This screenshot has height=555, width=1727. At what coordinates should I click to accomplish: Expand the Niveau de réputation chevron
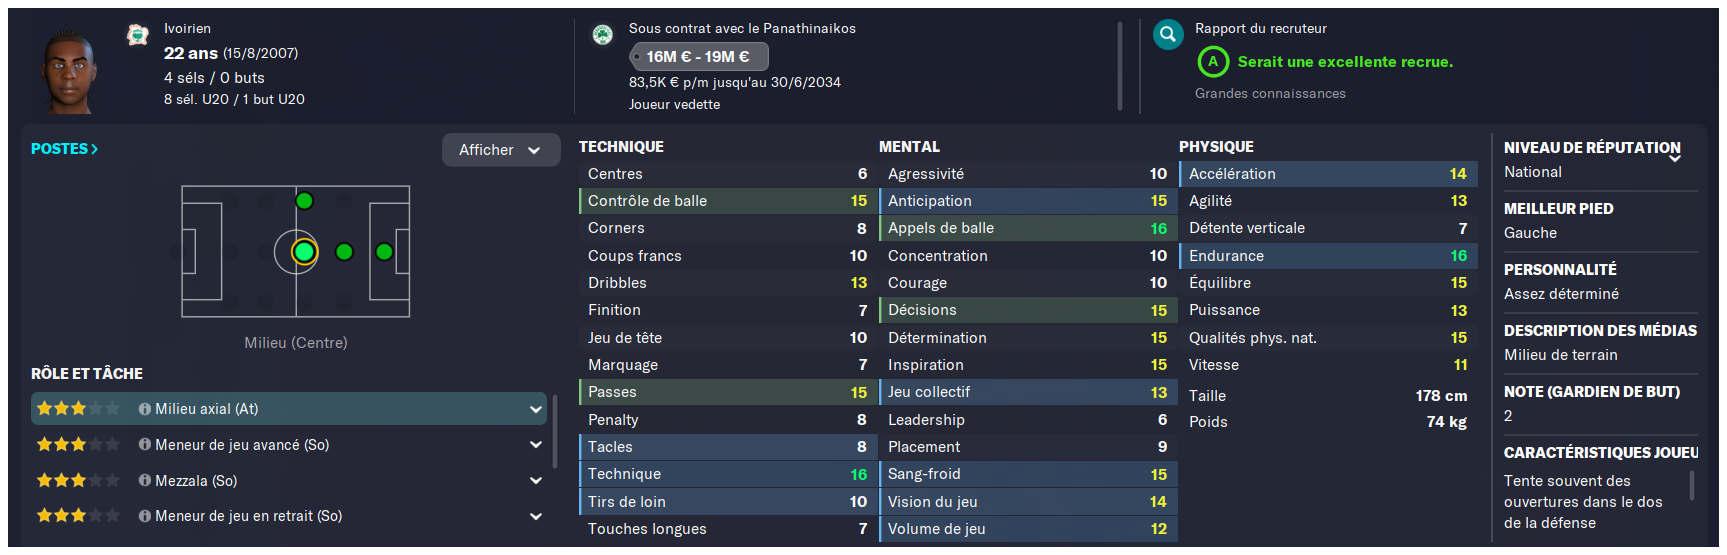pyautogui.click(x=1675, y=158)
